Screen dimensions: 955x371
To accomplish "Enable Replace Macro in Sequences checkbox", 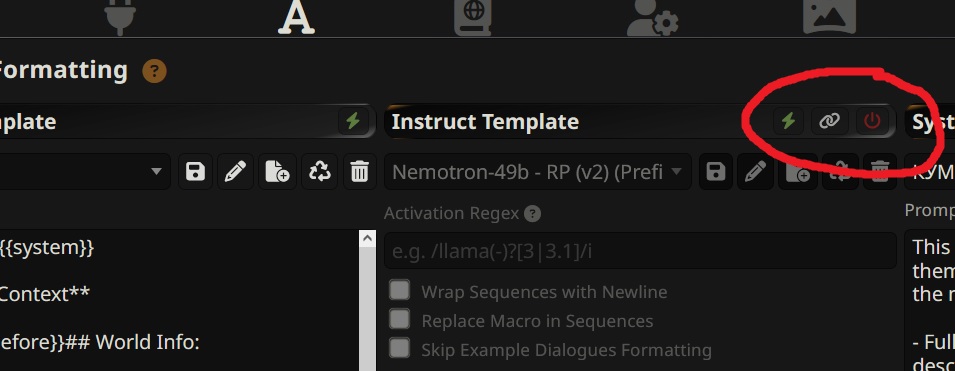I will point(399,319).
